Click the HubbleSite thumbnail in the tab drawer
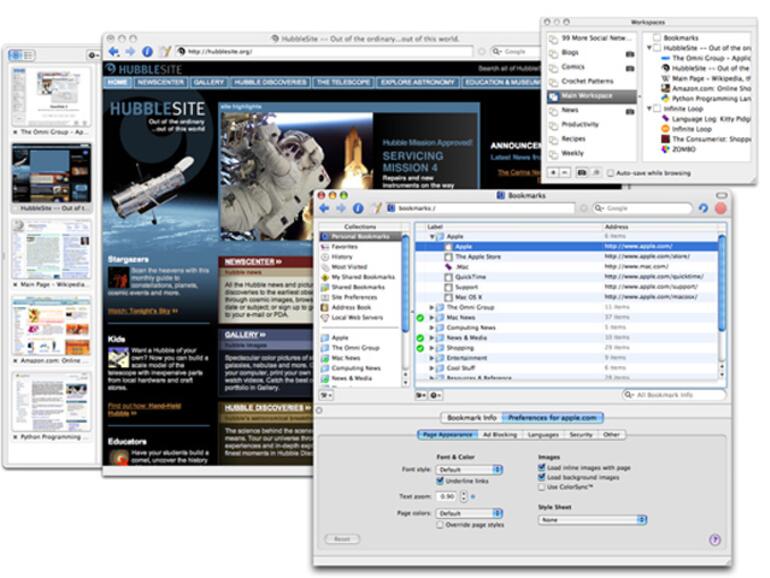This screenshot has width=770, height=578. tap(52, 173)
